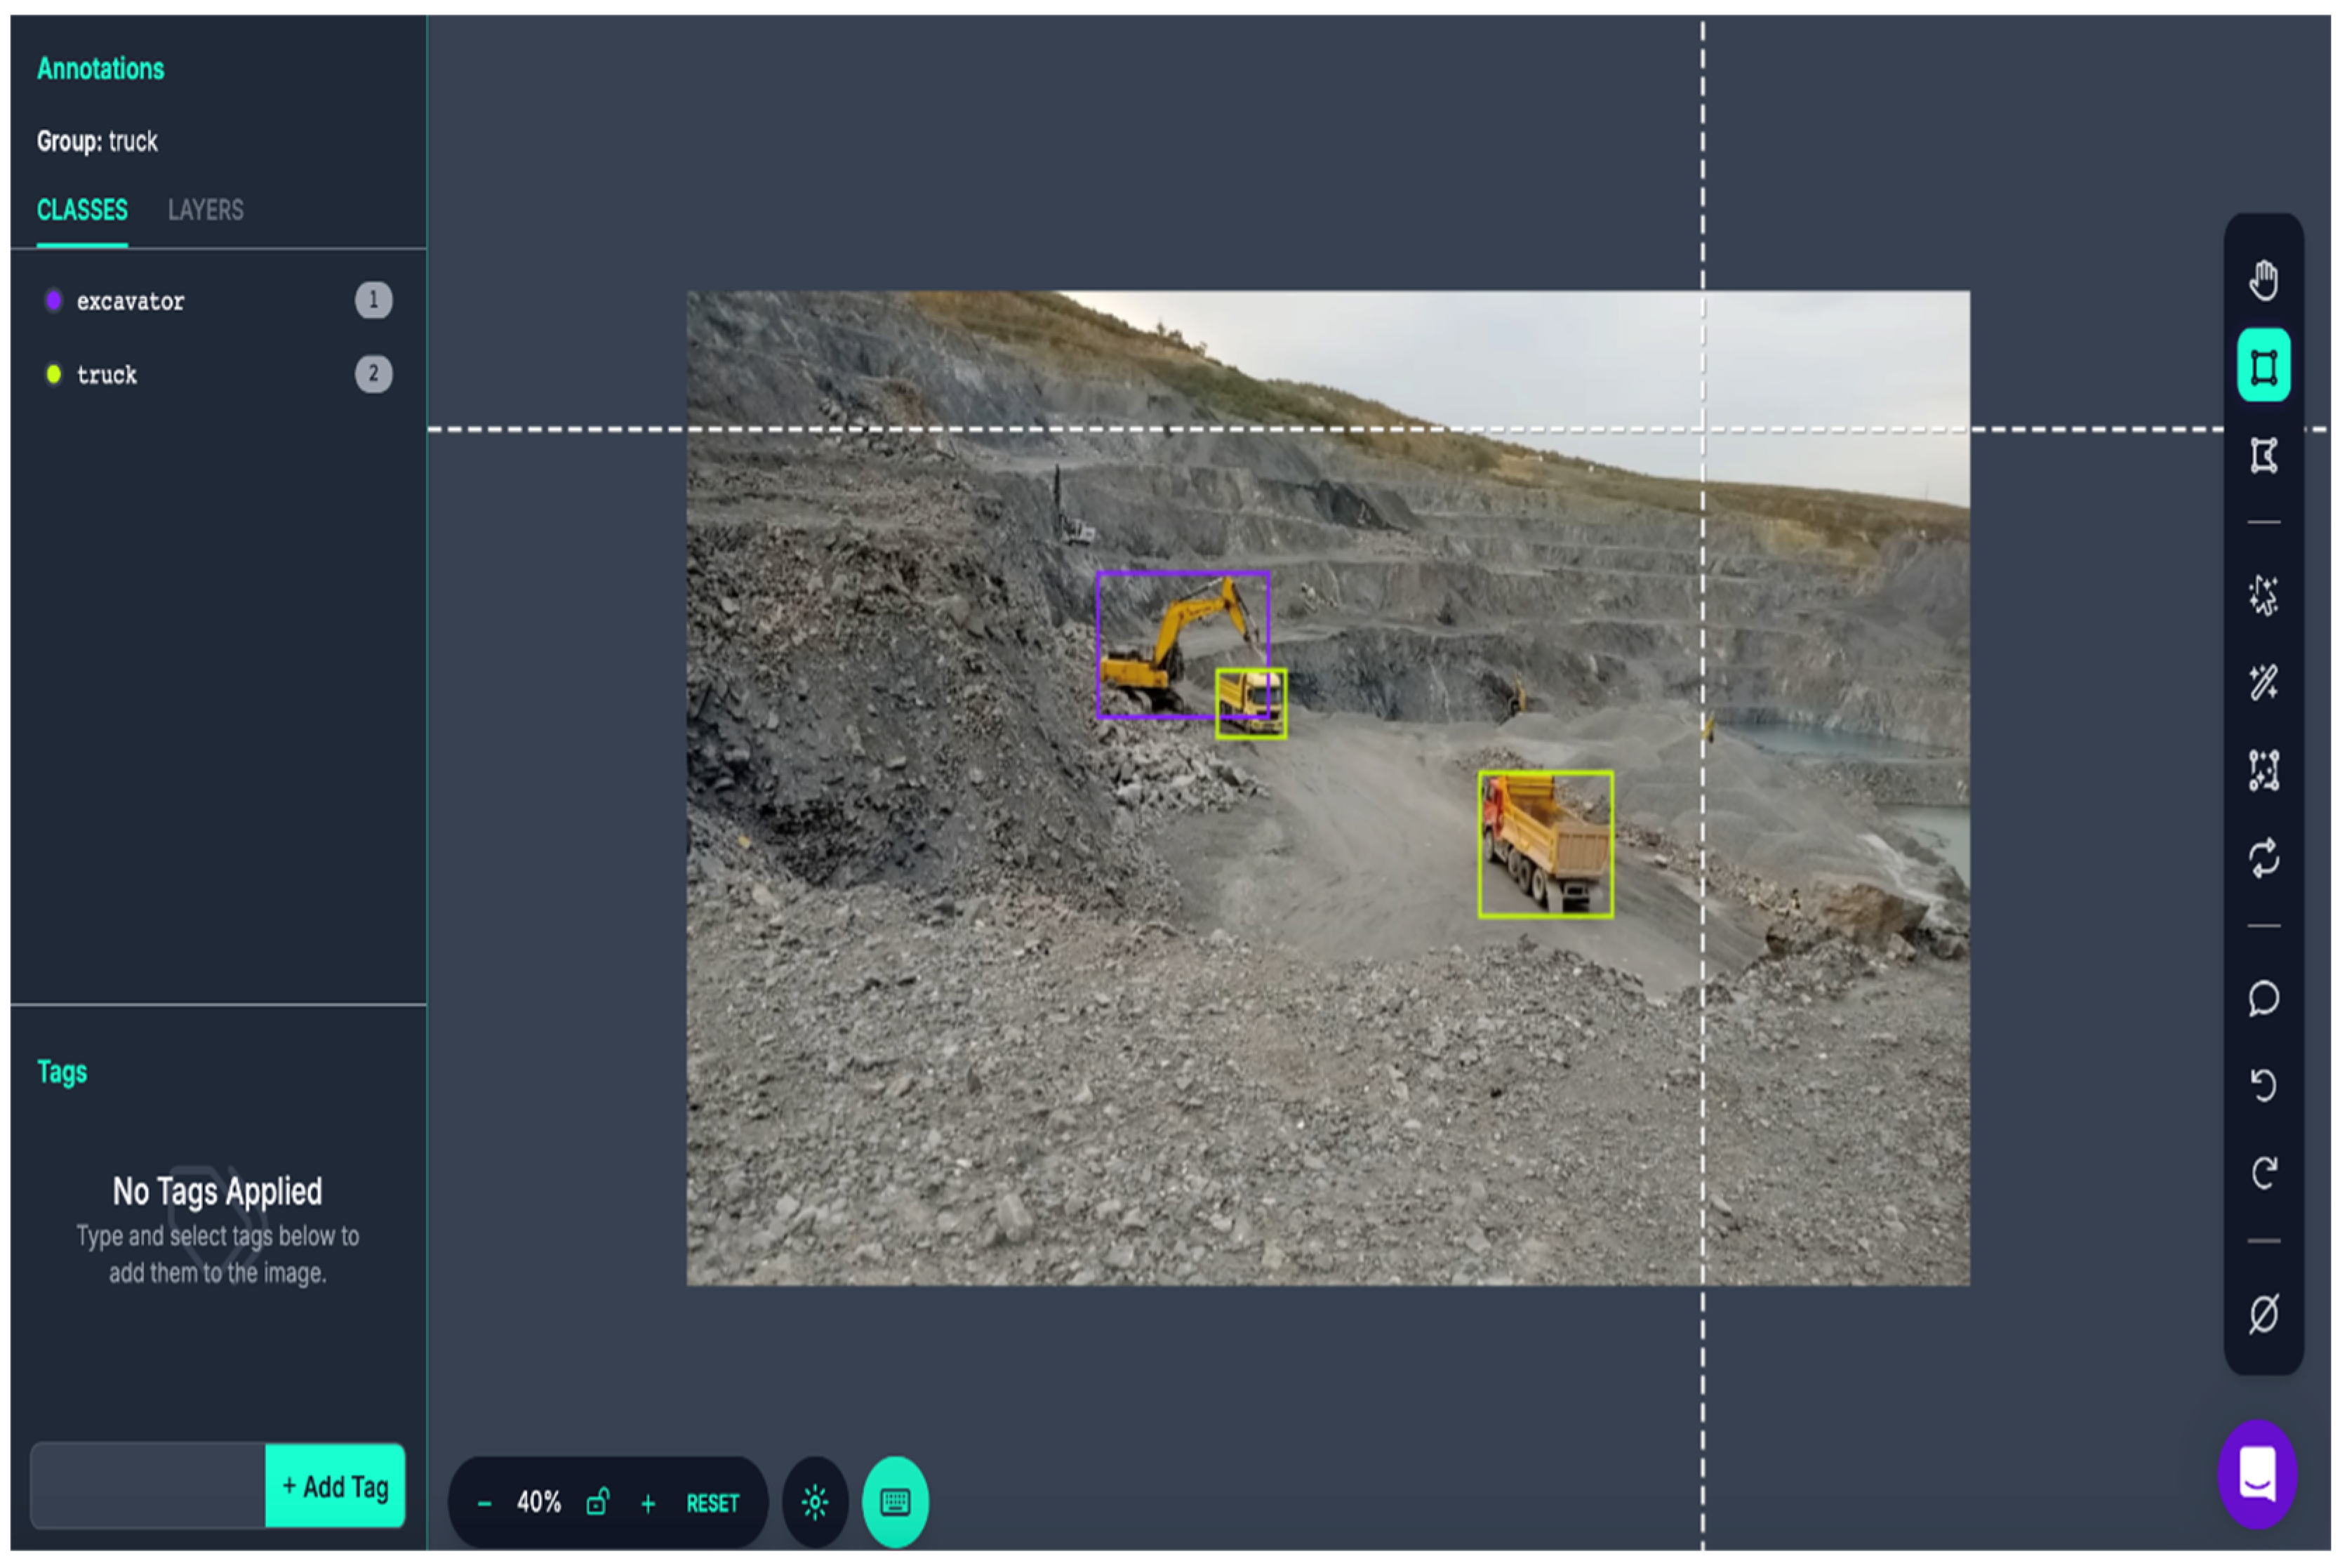Screen dimensions: 2340x1568
Task: Click the auto bounding box sparkle tool
Action: coord(2263,770)
